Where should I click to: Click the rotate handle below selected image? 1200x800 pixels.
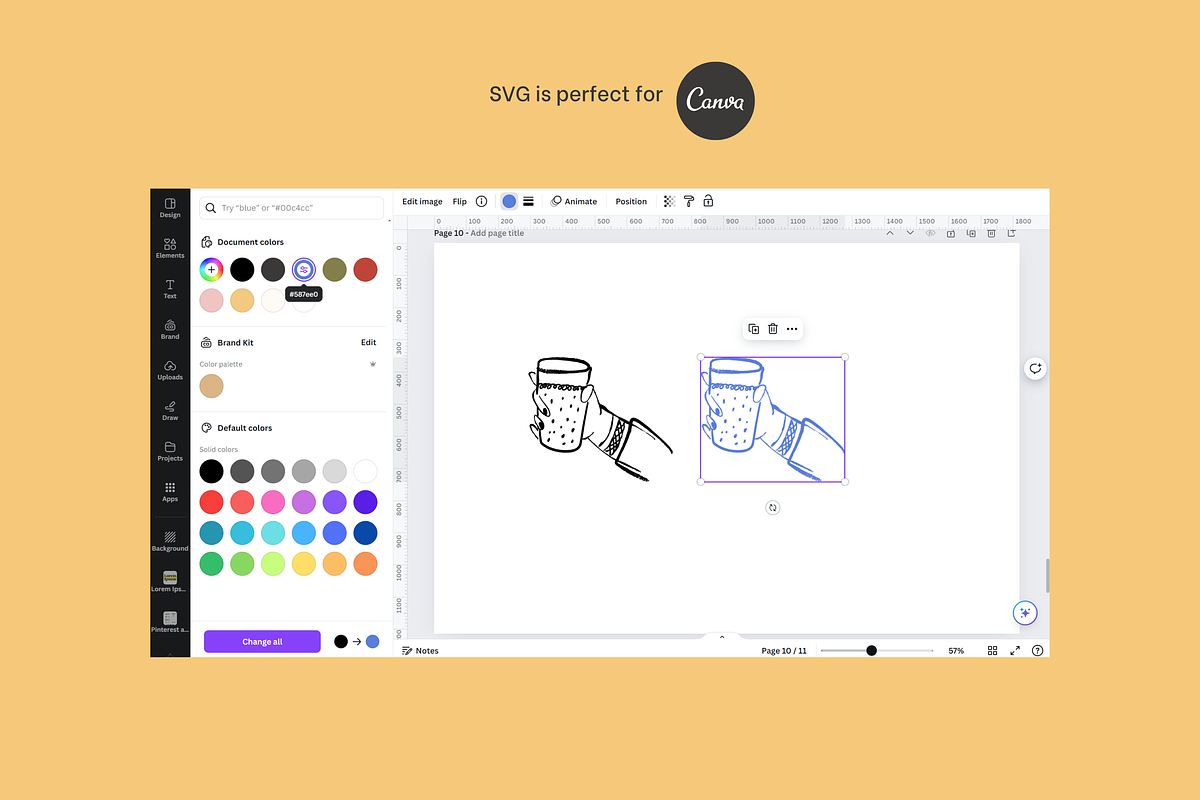[x=772, y=508]
